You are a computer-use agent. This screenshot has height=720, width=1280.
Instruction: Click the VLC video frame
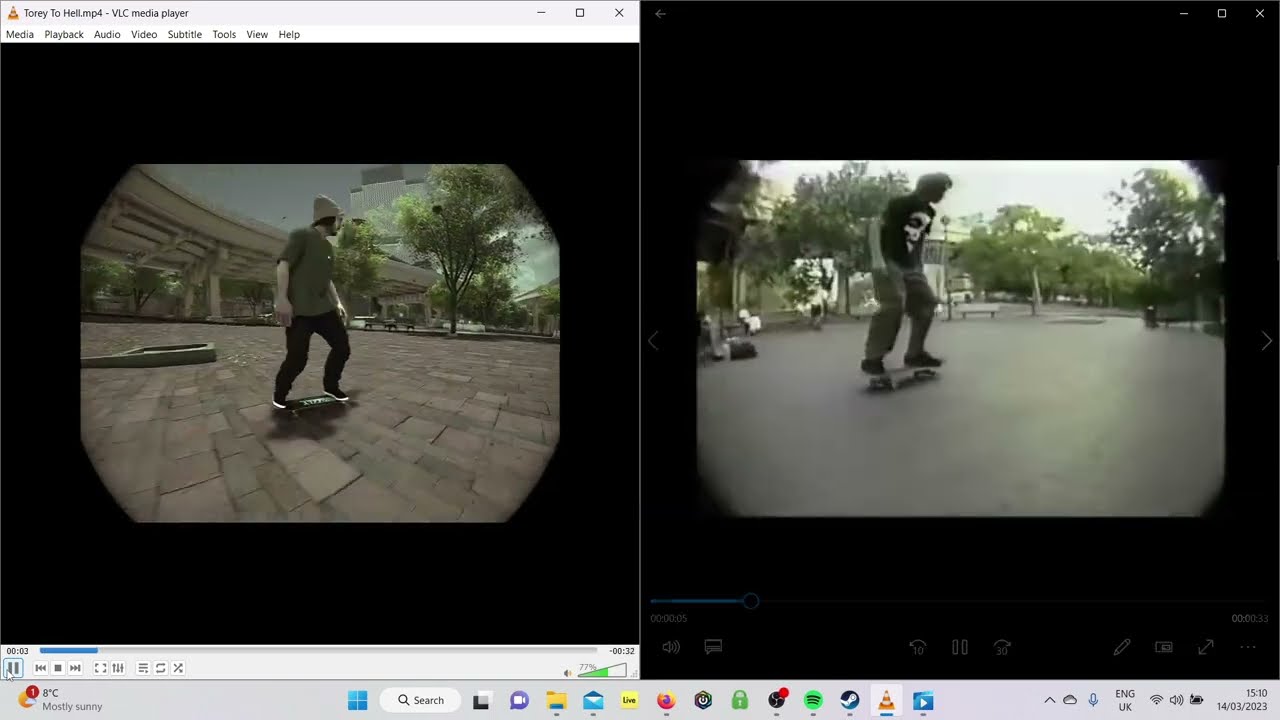pos(320,343)
